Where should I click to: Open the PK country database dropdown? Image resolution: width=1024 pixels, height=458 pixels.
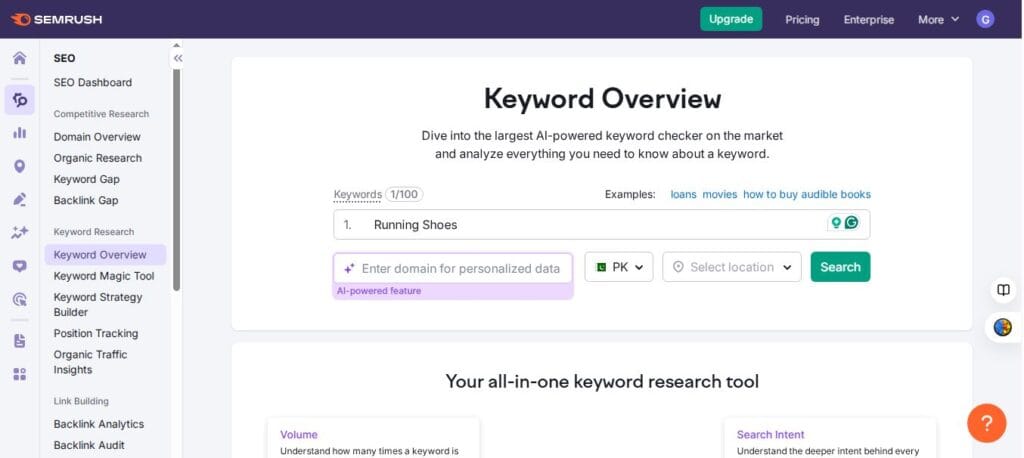[618, 267]
